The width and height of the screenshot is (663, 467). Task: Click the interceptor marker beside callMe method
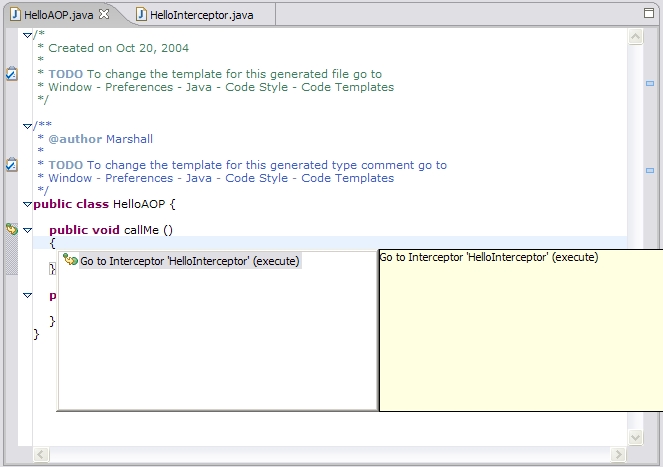[x=11, y=230]
